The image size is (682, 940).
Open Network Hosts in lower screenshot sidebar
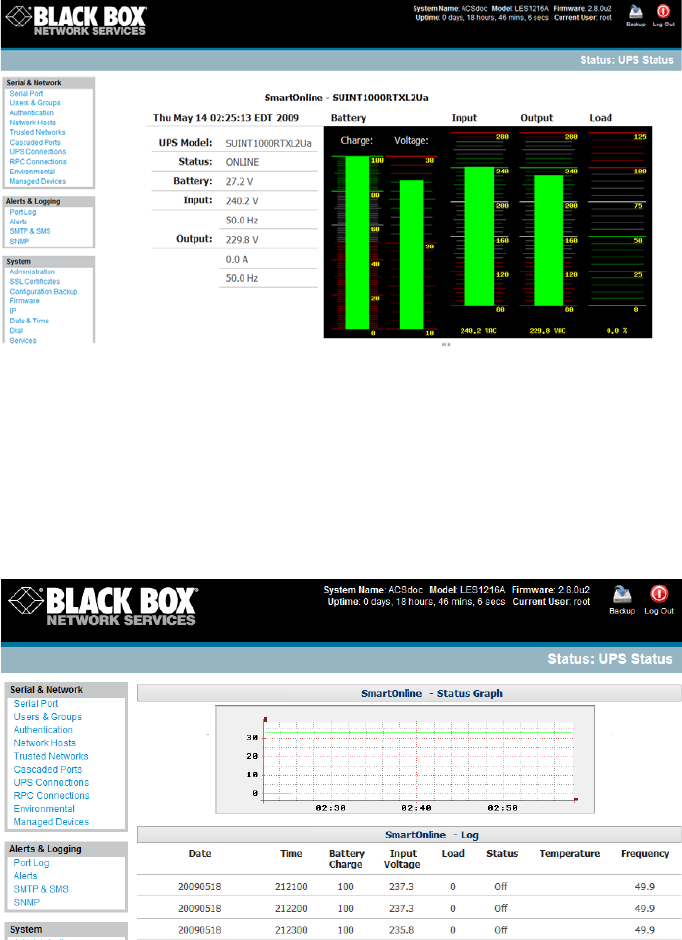(45, 743)
